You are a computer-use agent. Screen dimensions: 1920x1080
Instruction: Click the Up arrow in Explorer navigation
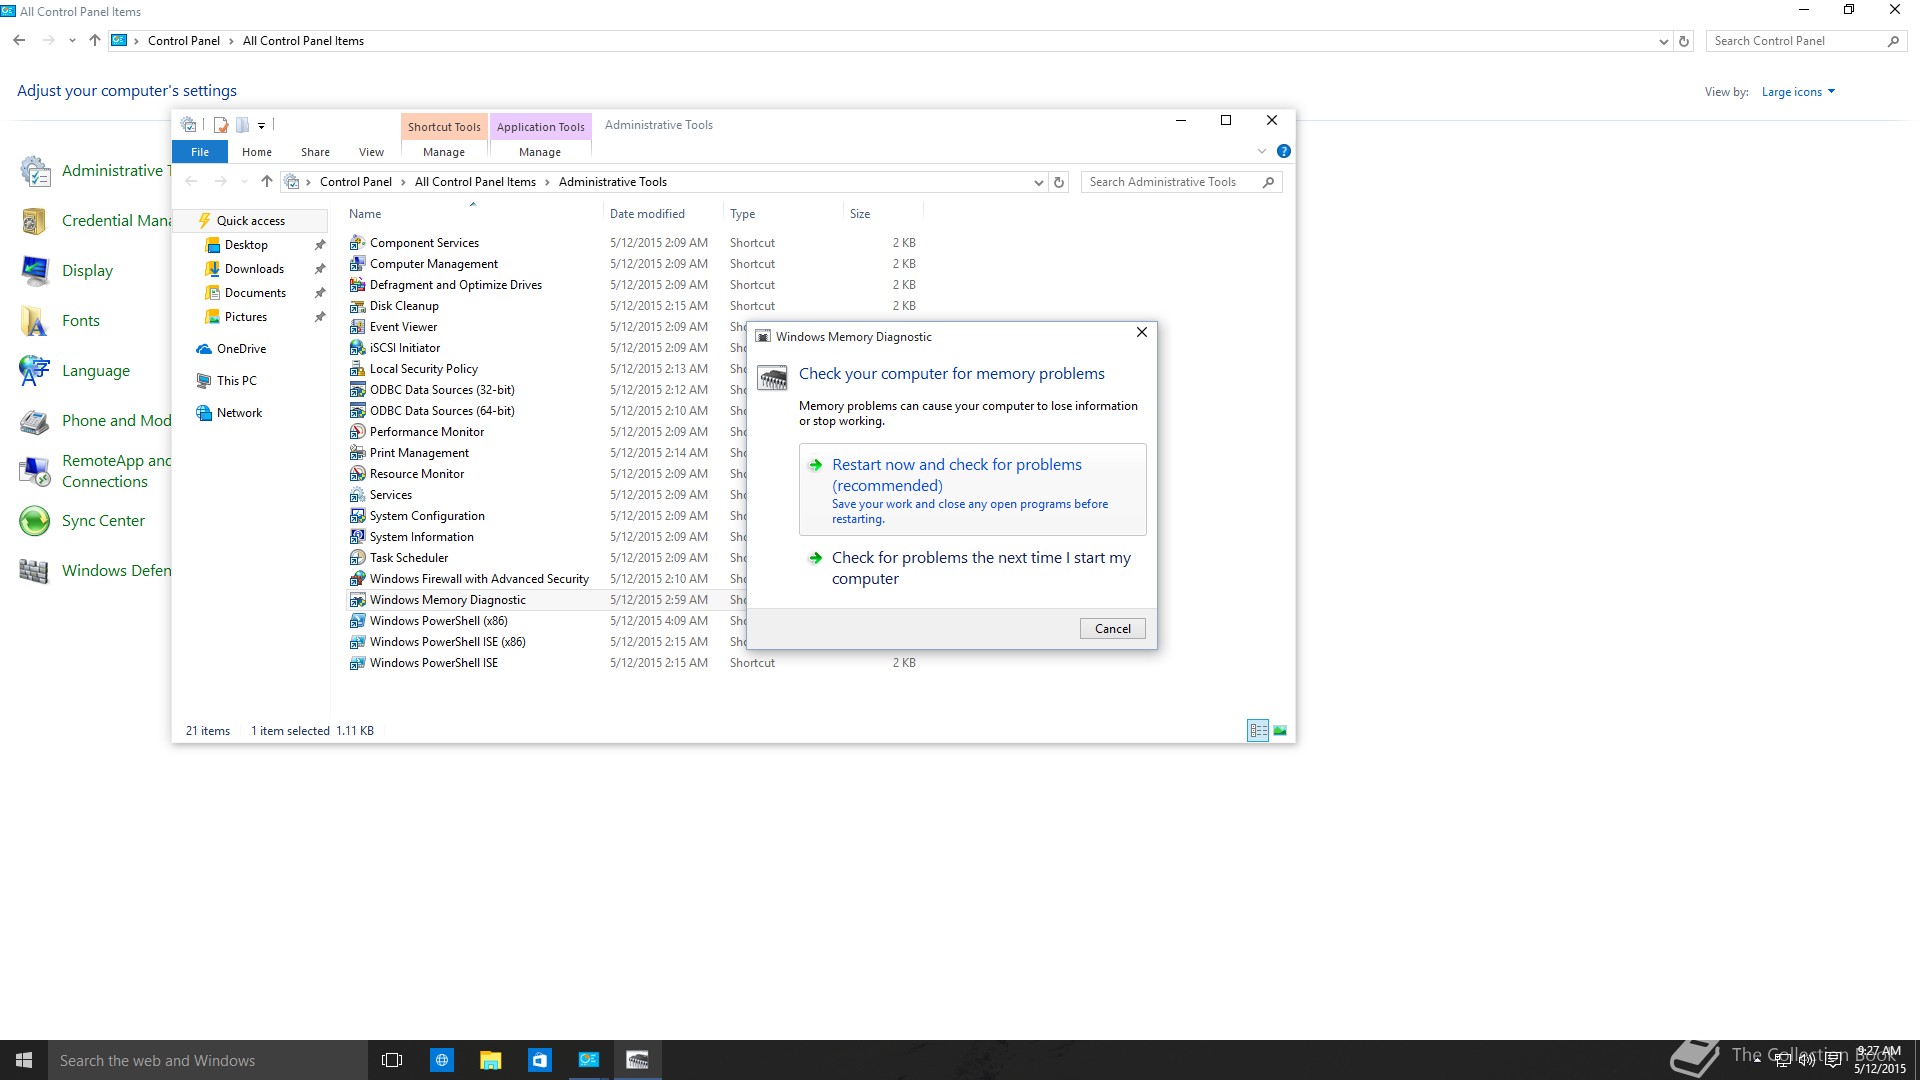coord(266,182)
